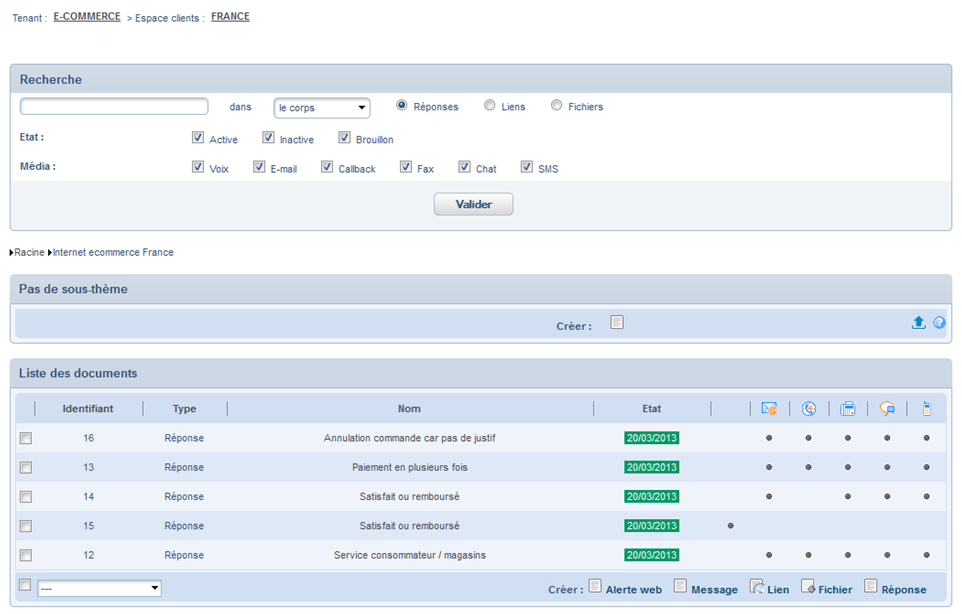The width and height of the screenshot is (962, 614).
Task: Toggle the Callback media checkbox
Action: (x=327, y=167)
